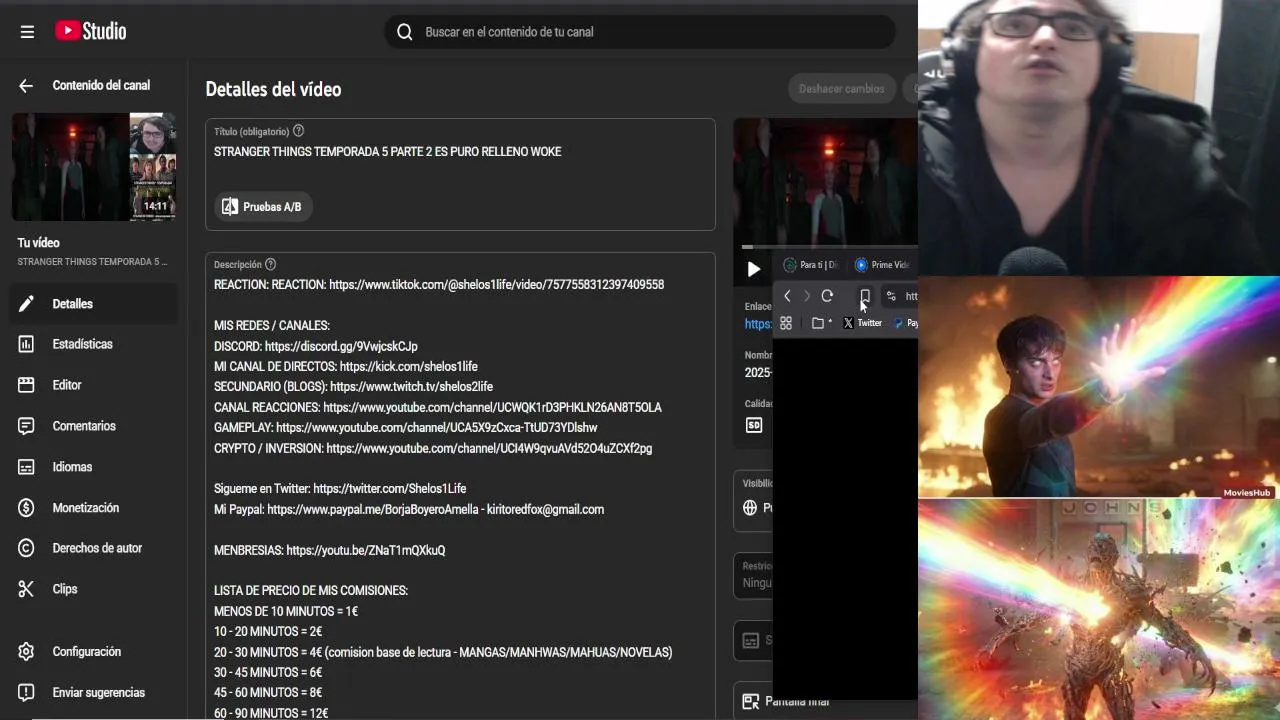Open Detalles in the sidebar
This screenshot has width=1280, height=720.
tap(94, 304)
